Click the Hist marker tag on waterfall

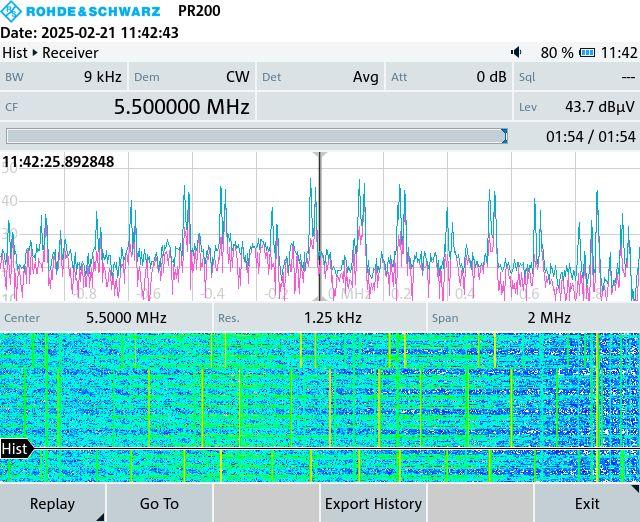(16, 449)
